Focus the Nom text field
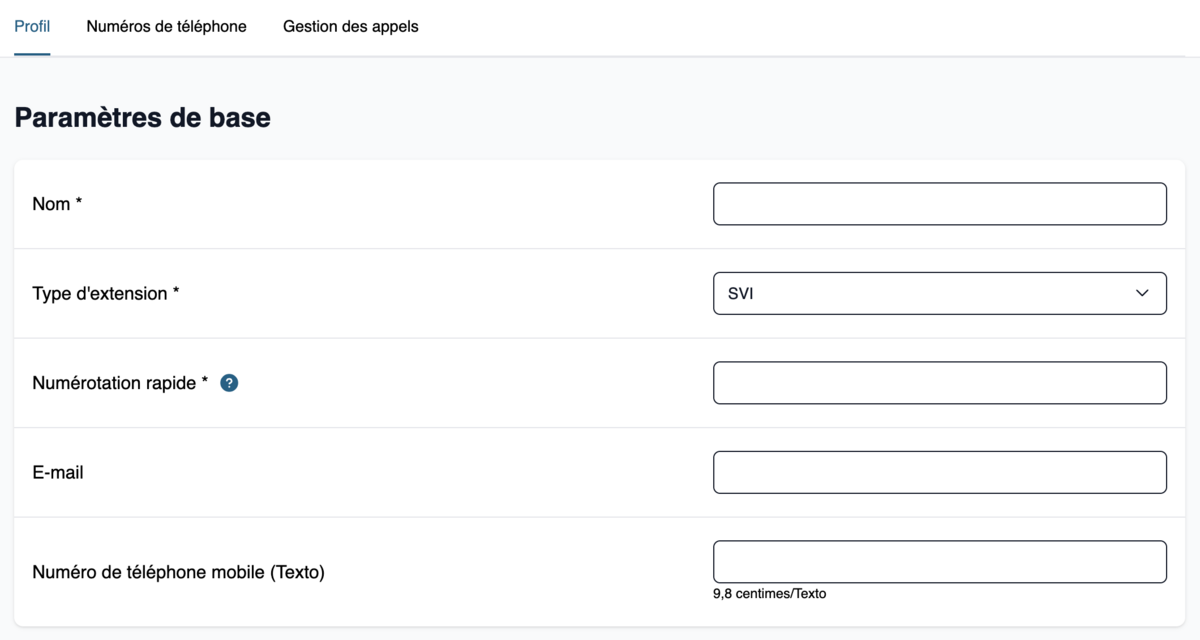 939,204
